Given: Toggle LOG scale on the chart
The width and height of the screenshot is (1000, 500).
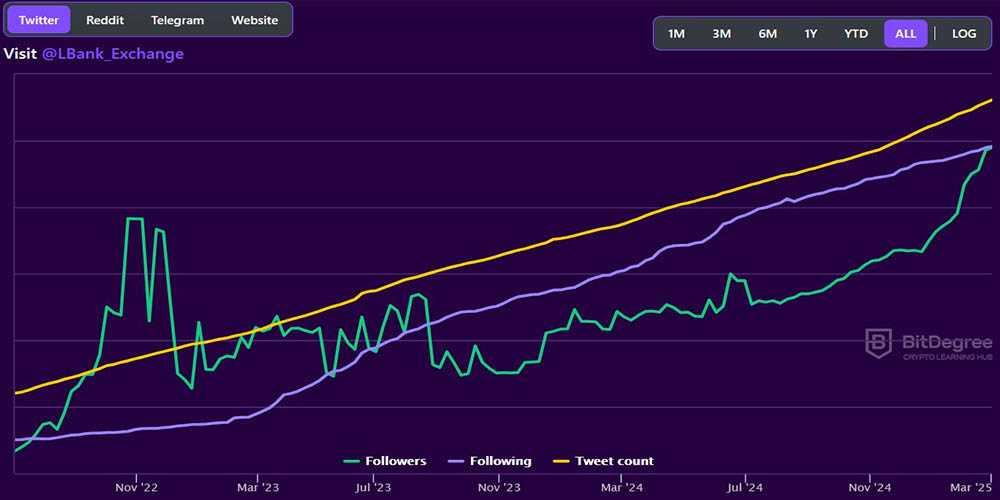Looking at the screenshot, I should click(964, 34).
